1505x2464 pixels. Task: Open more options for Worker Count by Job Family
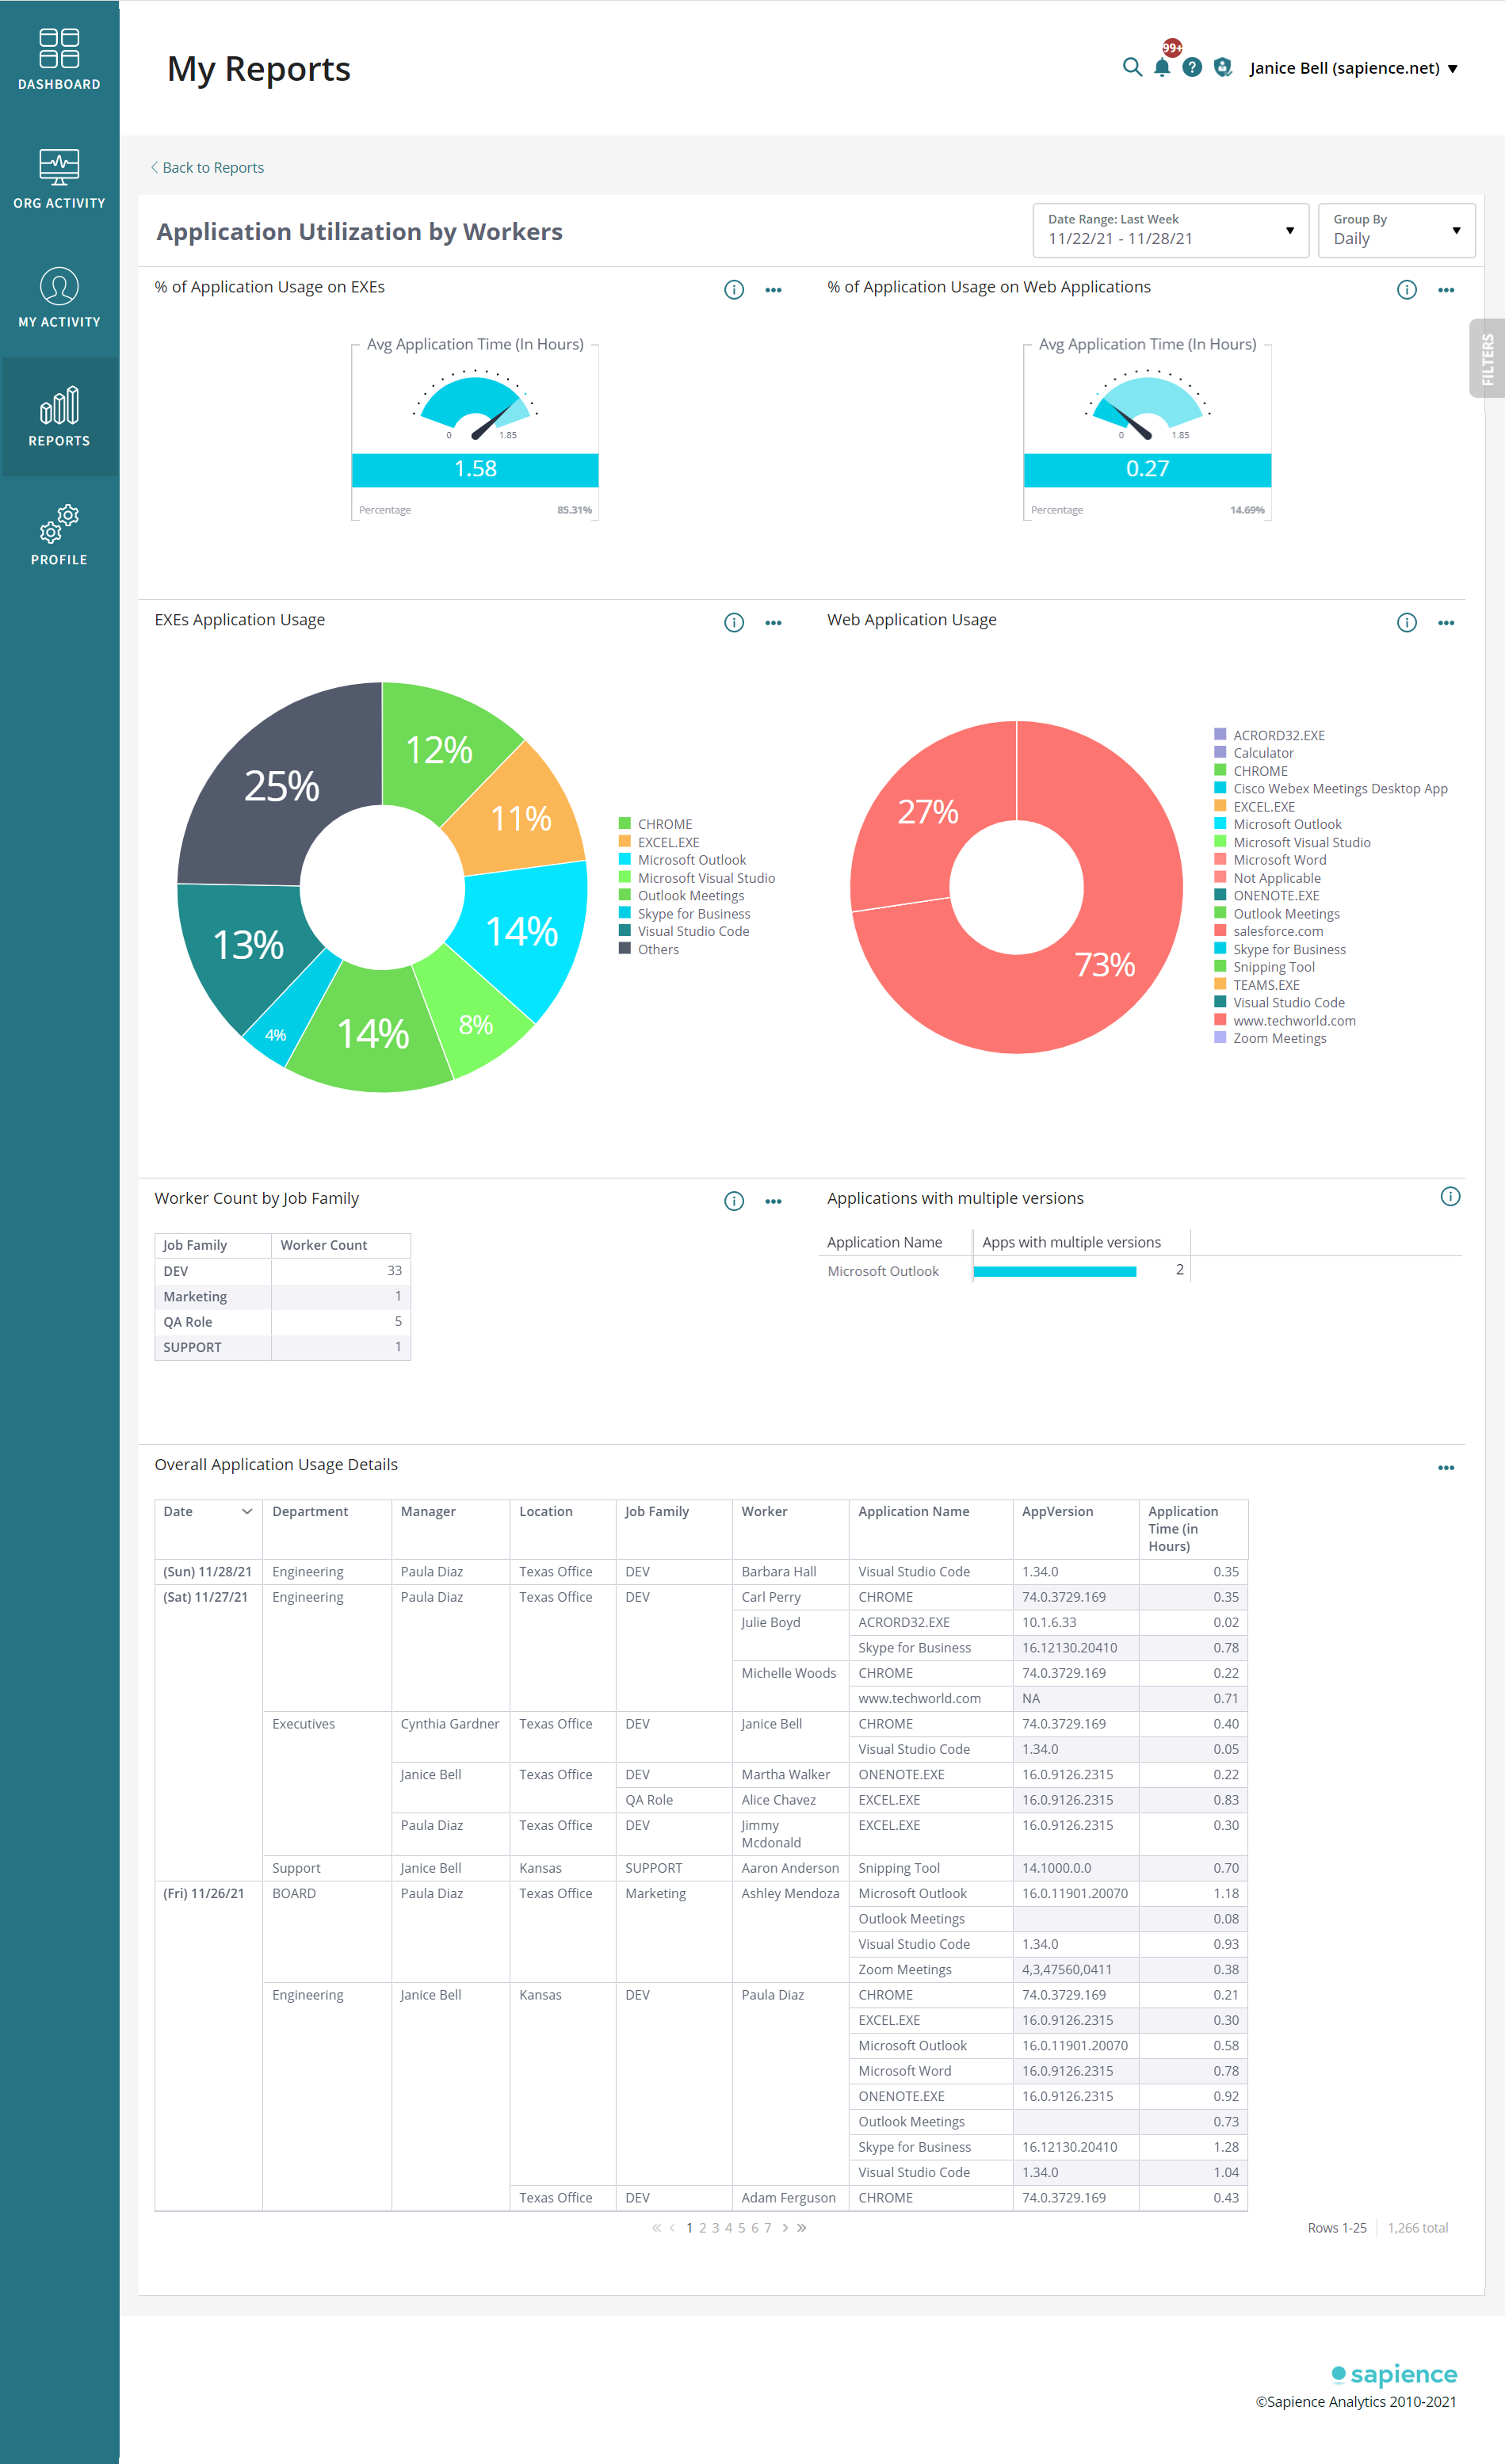tap(773, 1201)
